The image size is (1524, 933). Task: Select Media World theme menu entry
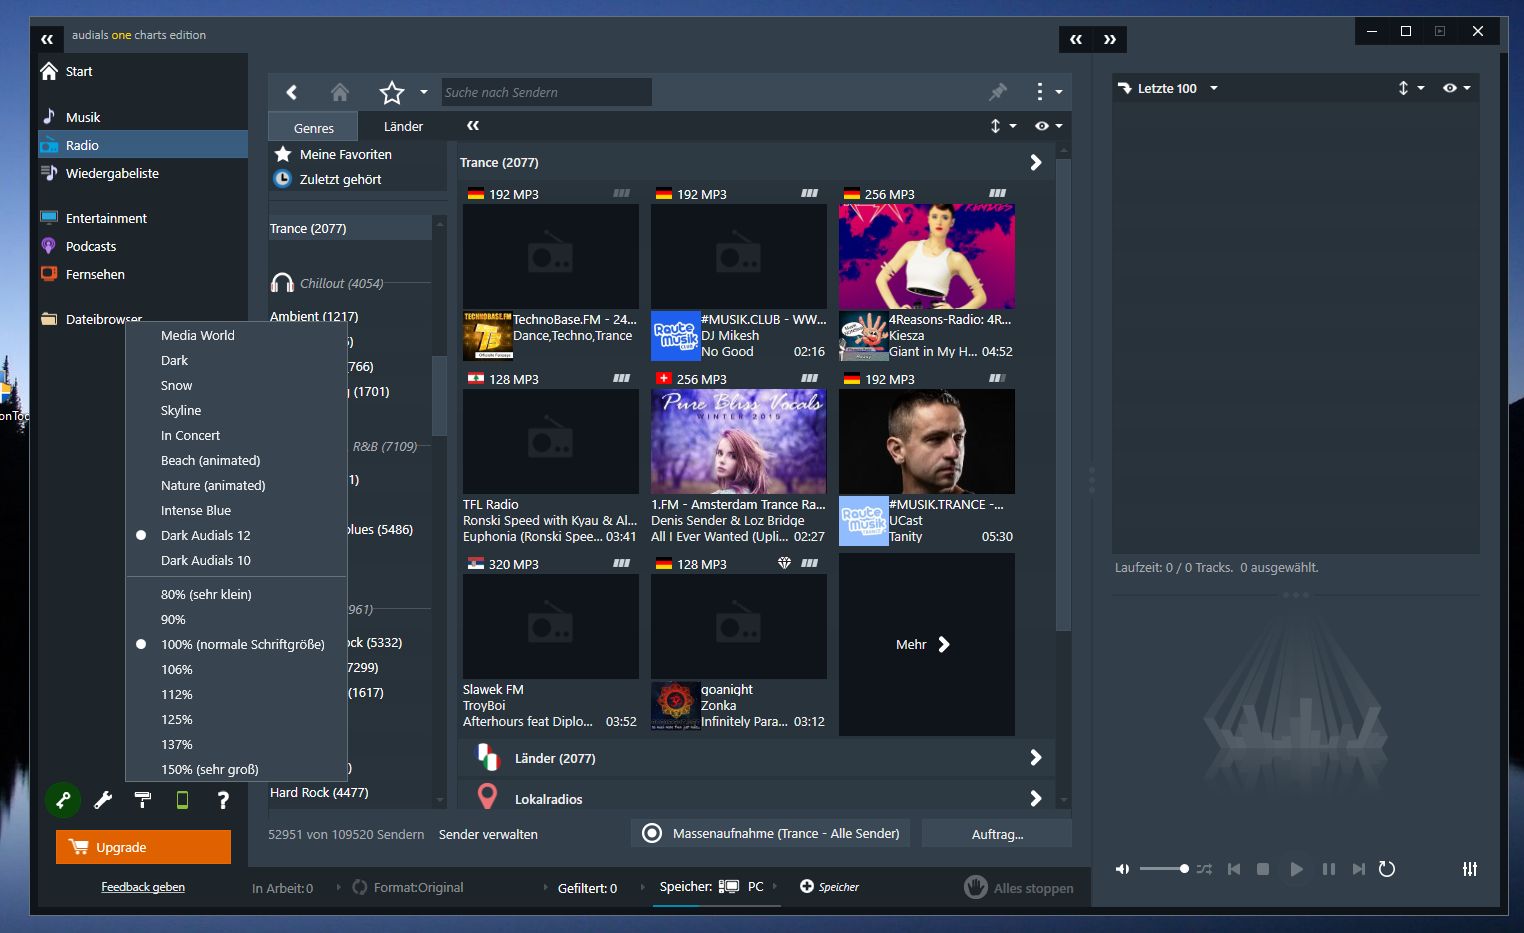(236, 335)
